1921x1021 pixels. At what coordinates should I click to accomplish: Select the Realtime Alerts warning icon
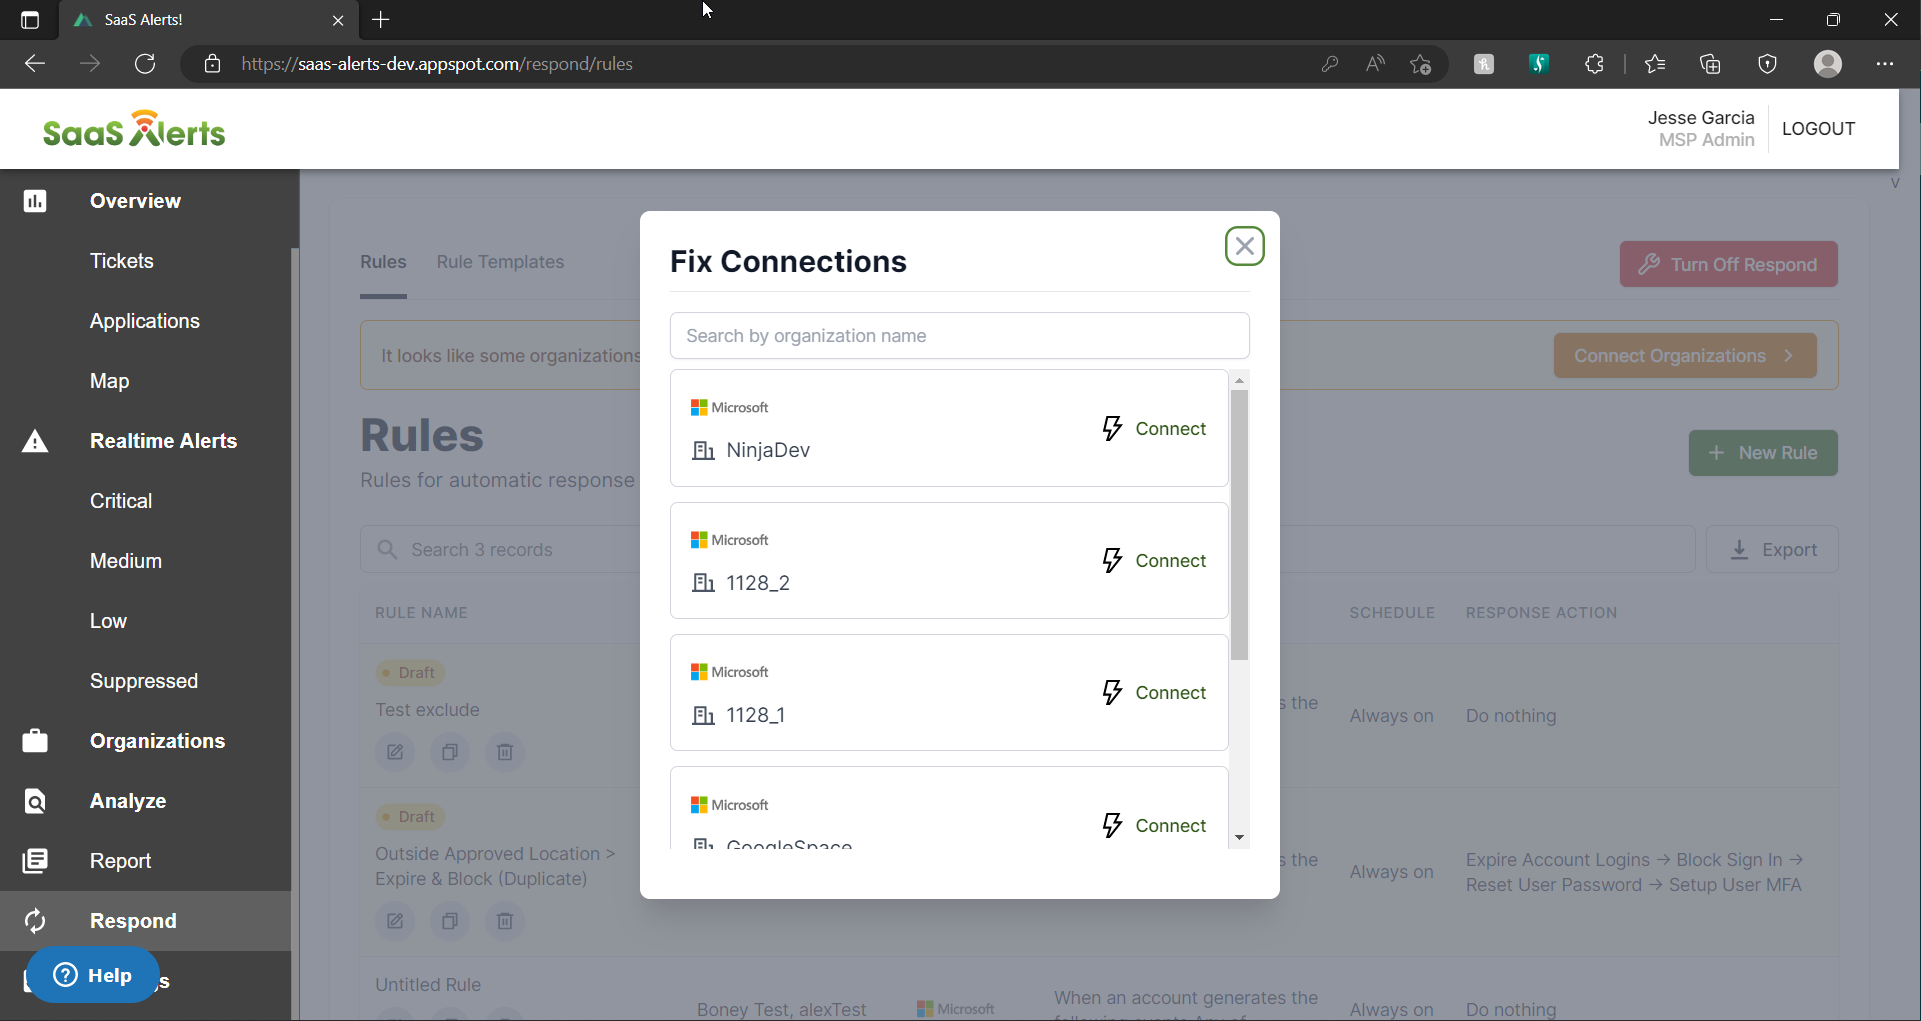point(35,441)
